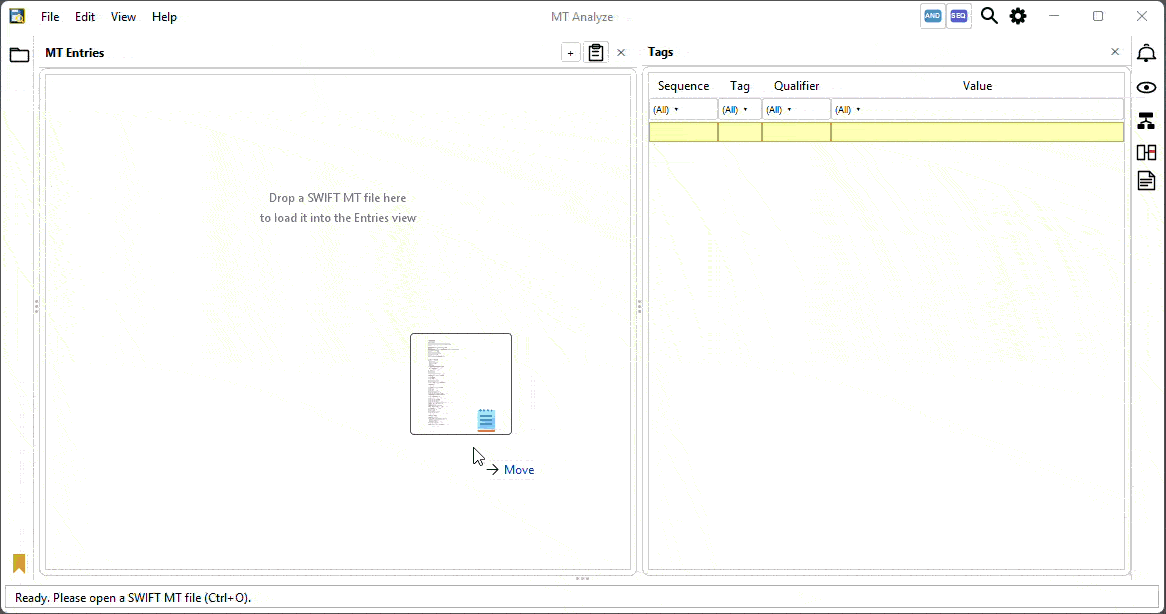Open the Help menu
Screen dimensions: 1166x614
click(164, 16)
